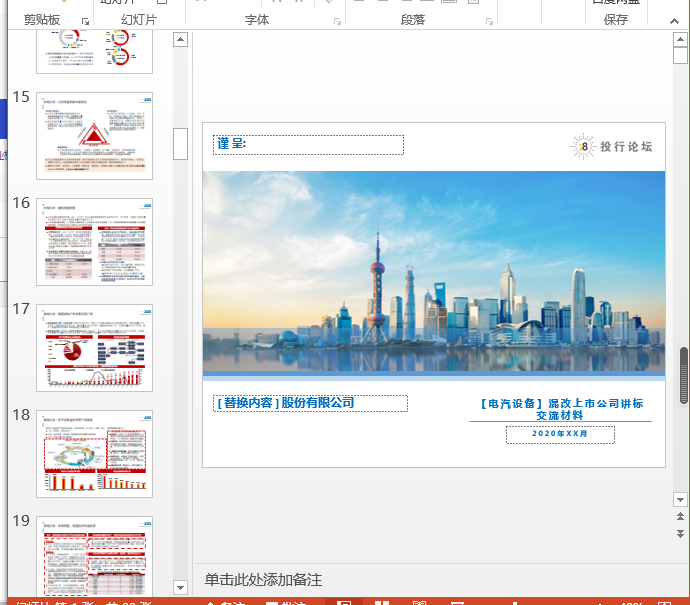
Task: Open the 剪贴板 group dialog launcher
Action: click(x=85, y=22)
